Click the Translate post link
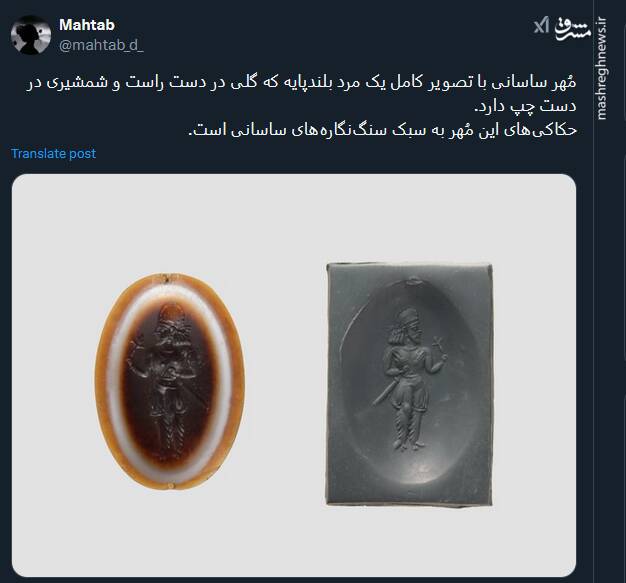The width and height of the screenshot is (626, 583). tap(53, 153)
